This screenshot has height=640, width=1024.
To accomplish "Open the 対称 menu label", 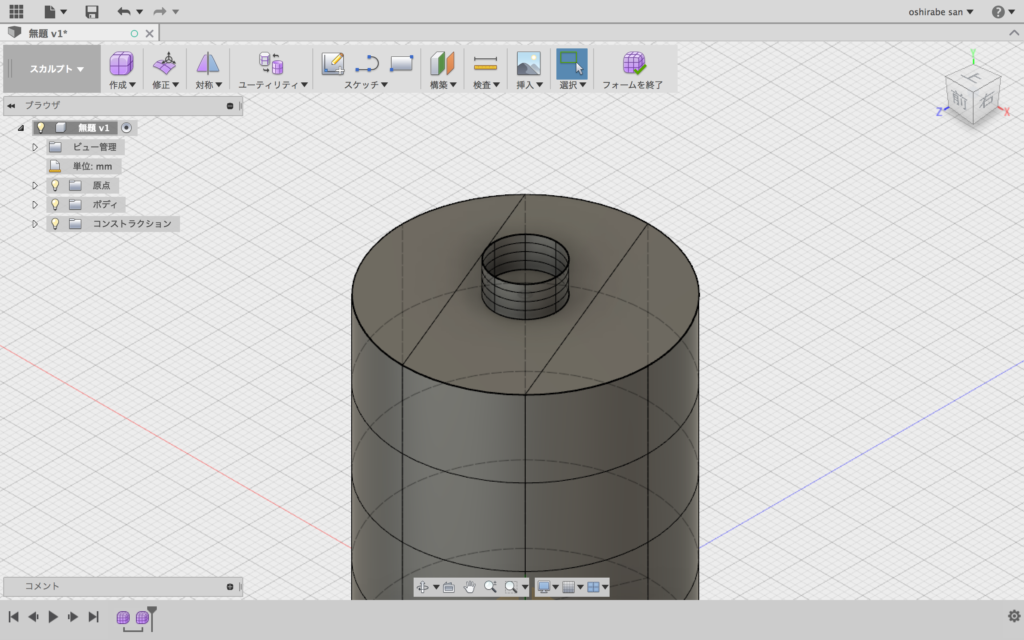I will tap(208, 85).
